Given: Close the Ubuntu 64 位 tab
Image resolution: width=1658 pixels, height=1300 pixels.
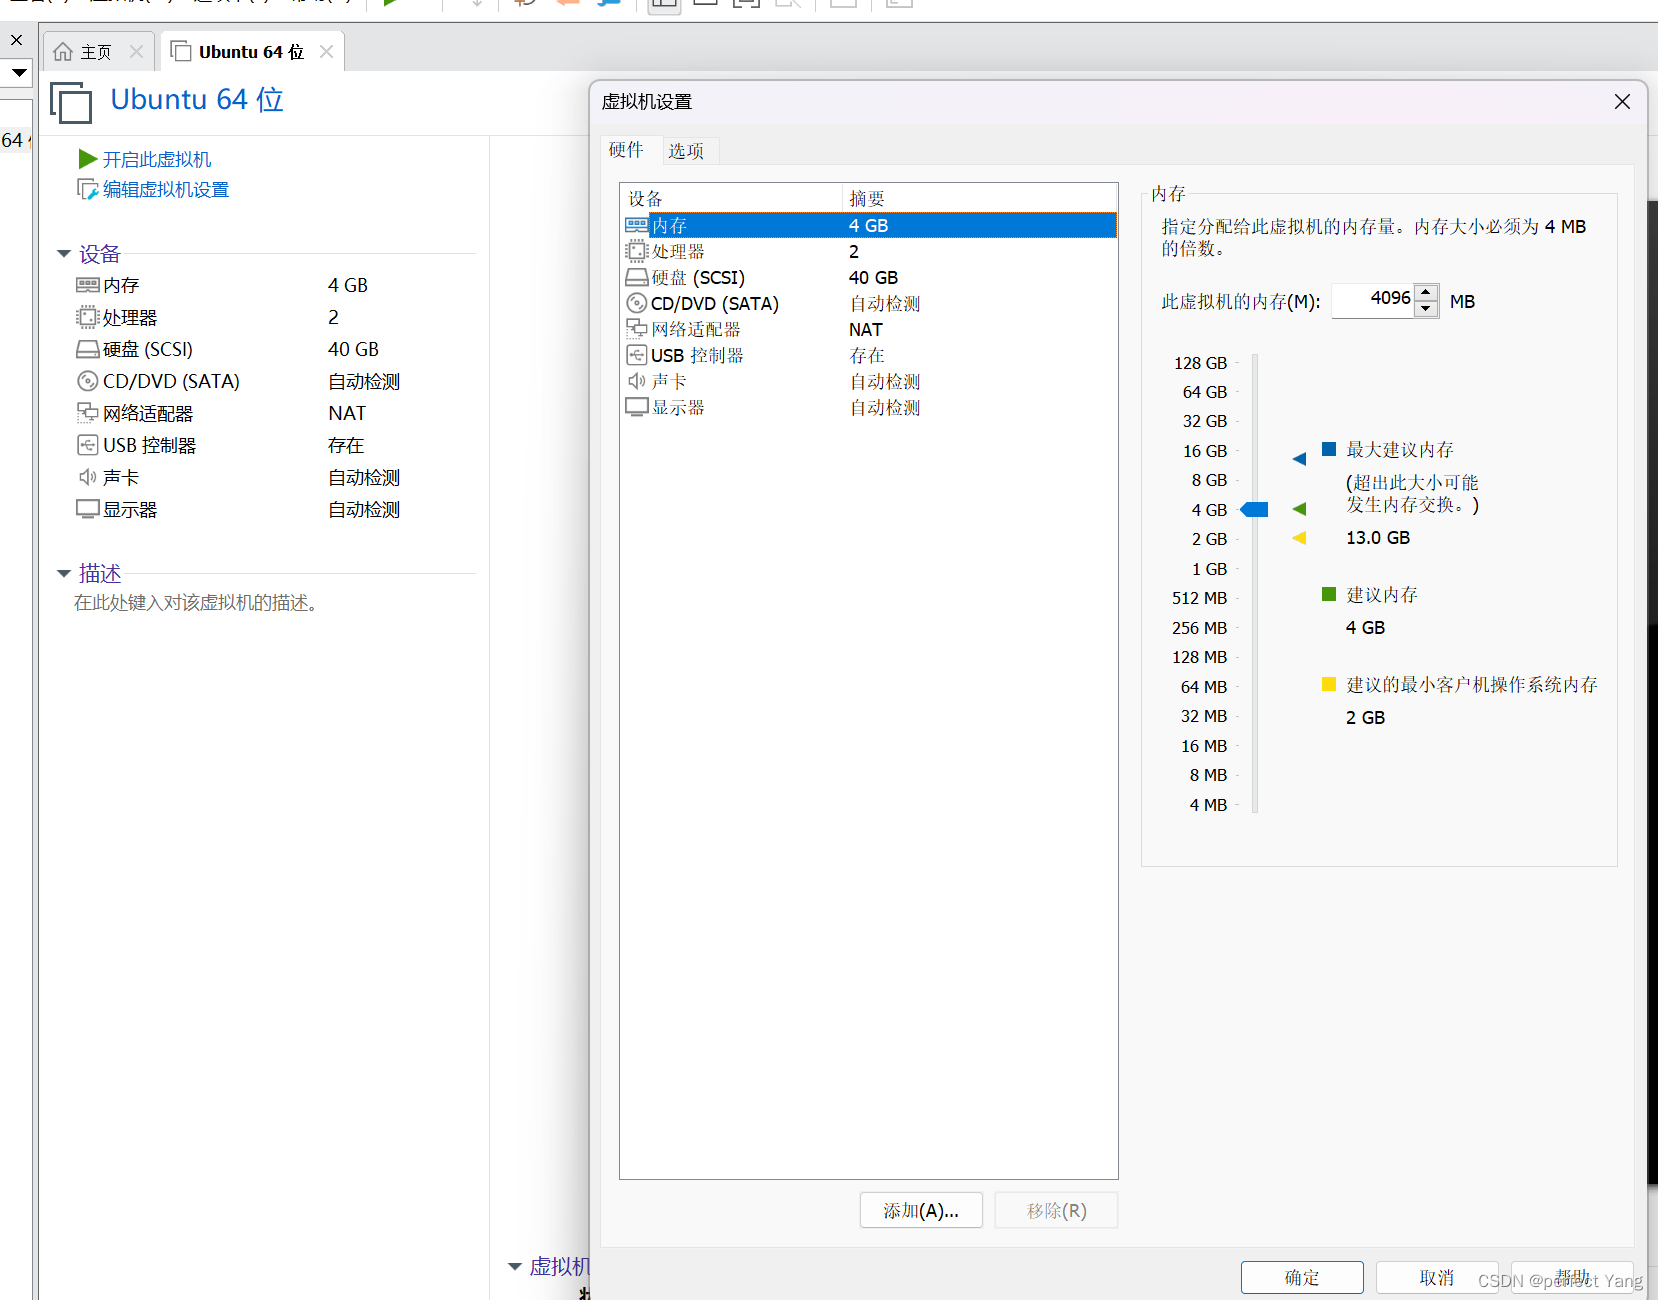Looking at the screenshot, I should [326, 52].
